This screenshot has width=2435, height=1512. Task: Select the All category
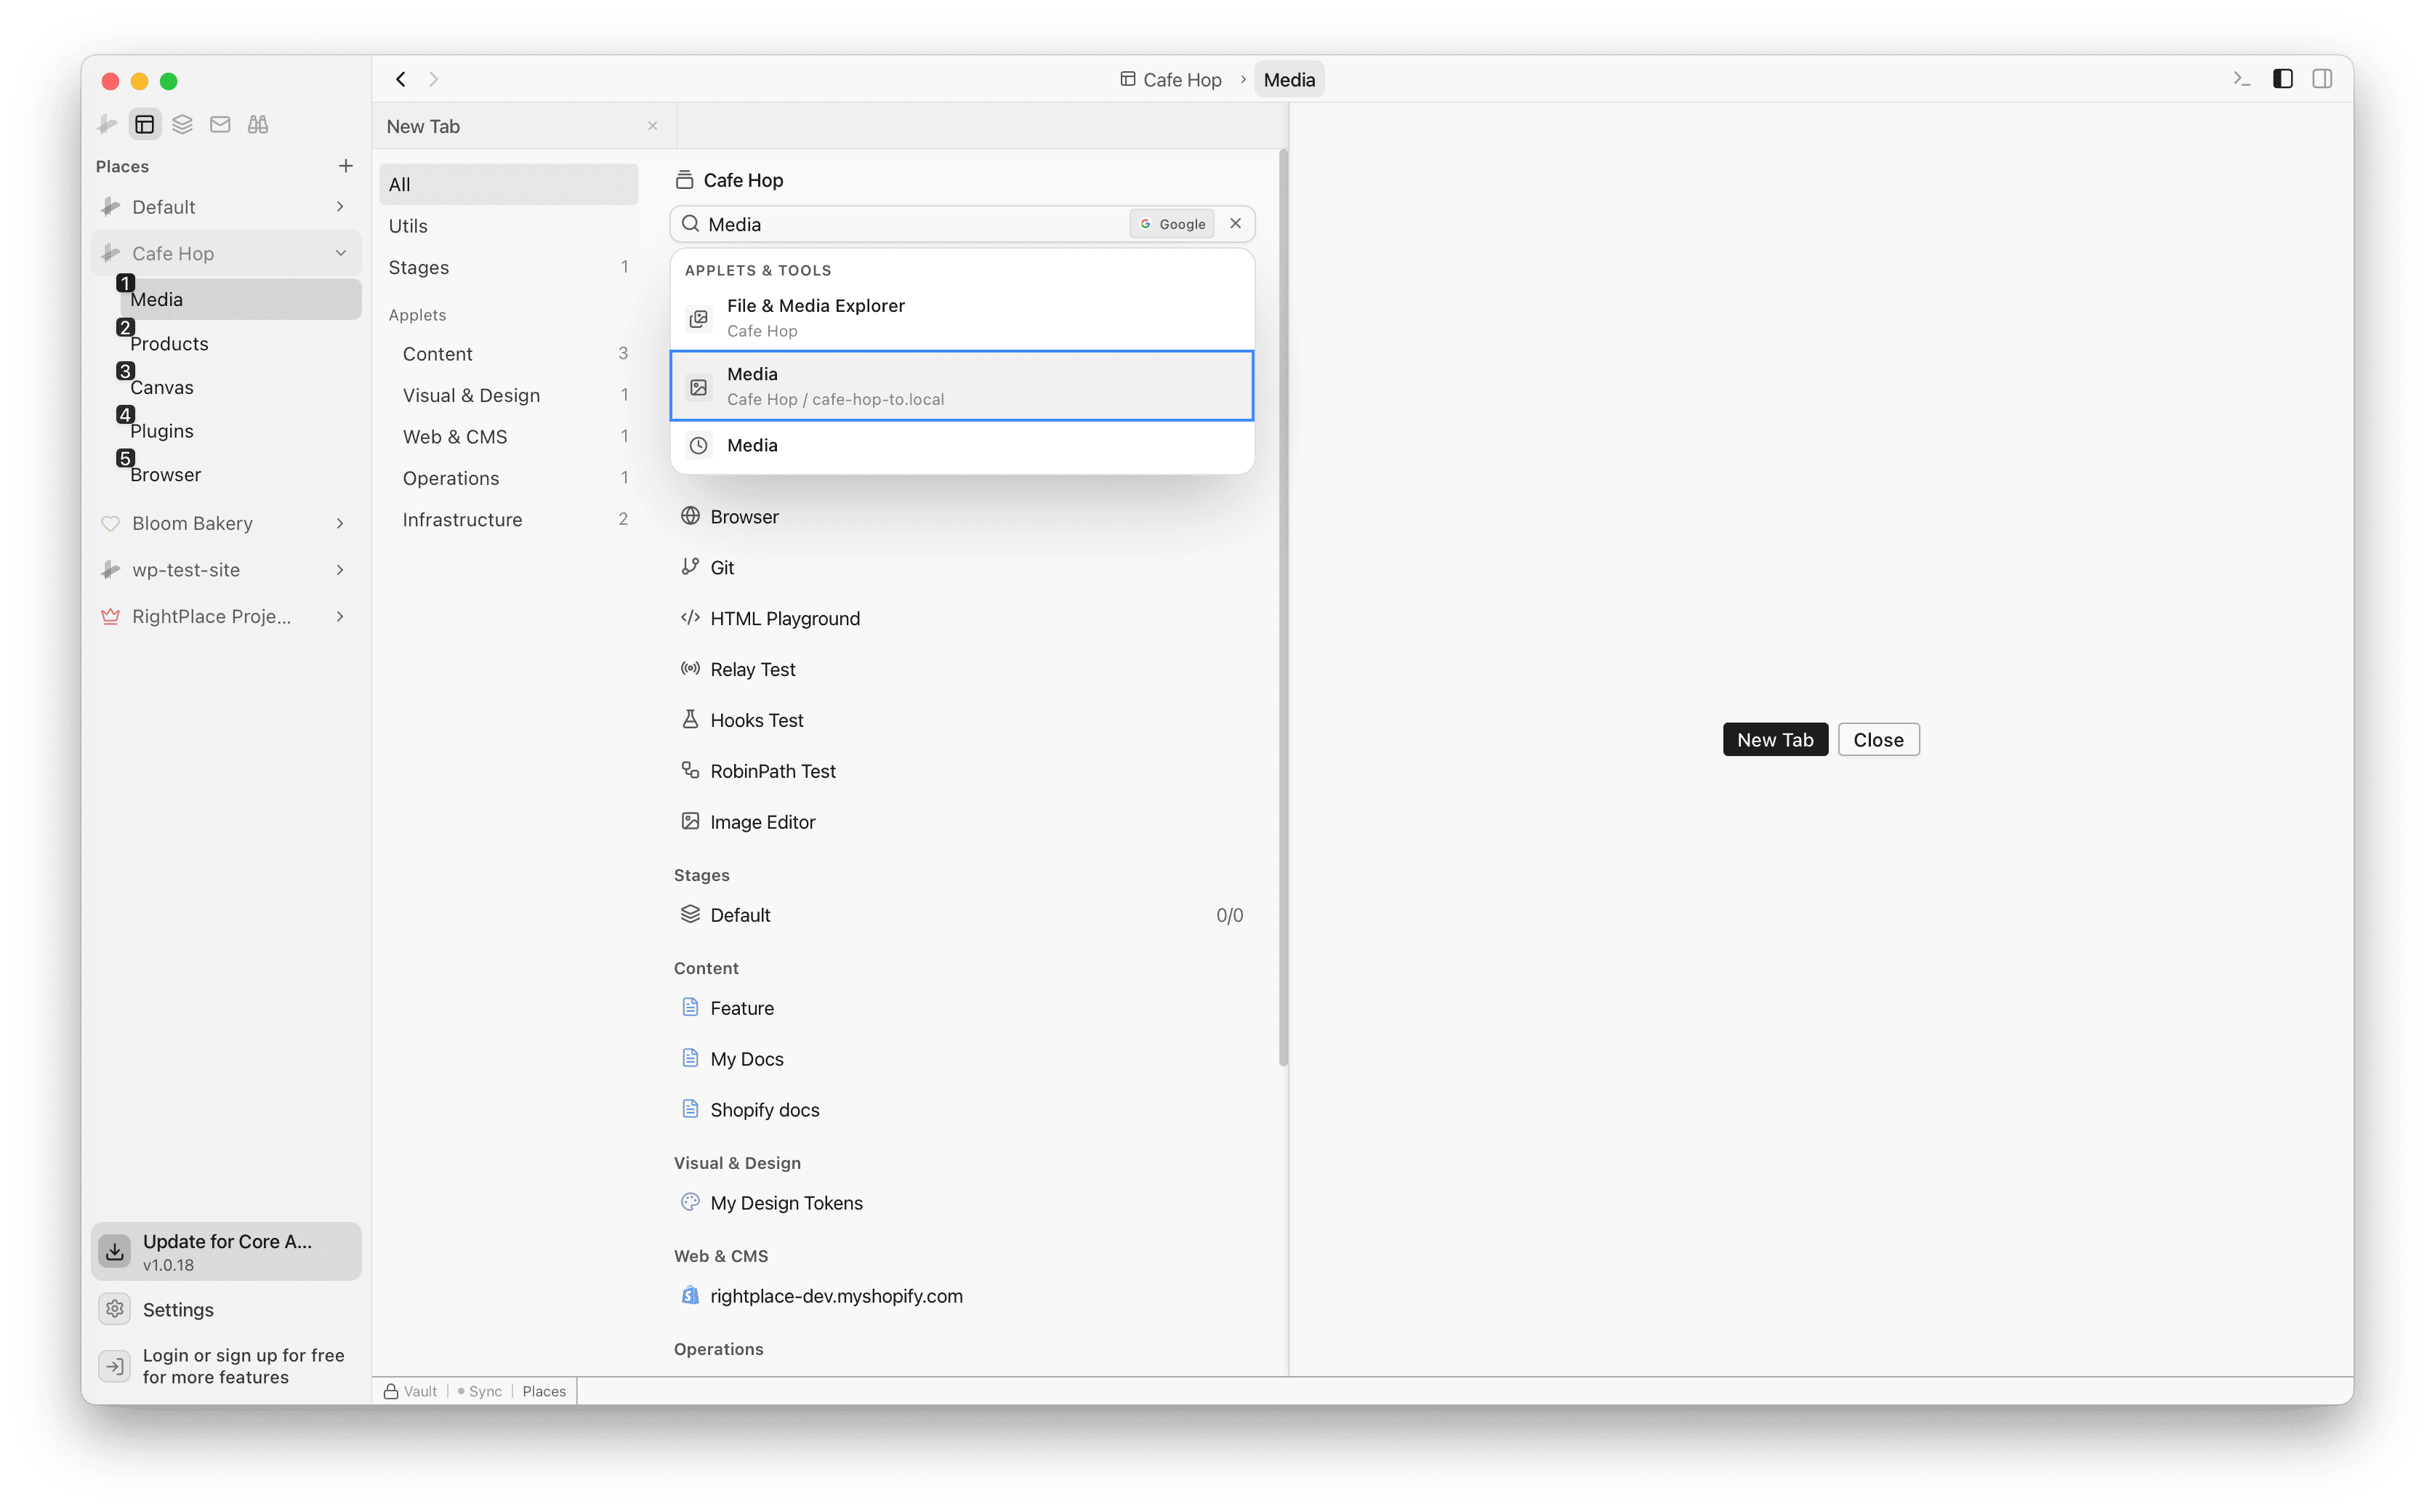tap(508, 184)
